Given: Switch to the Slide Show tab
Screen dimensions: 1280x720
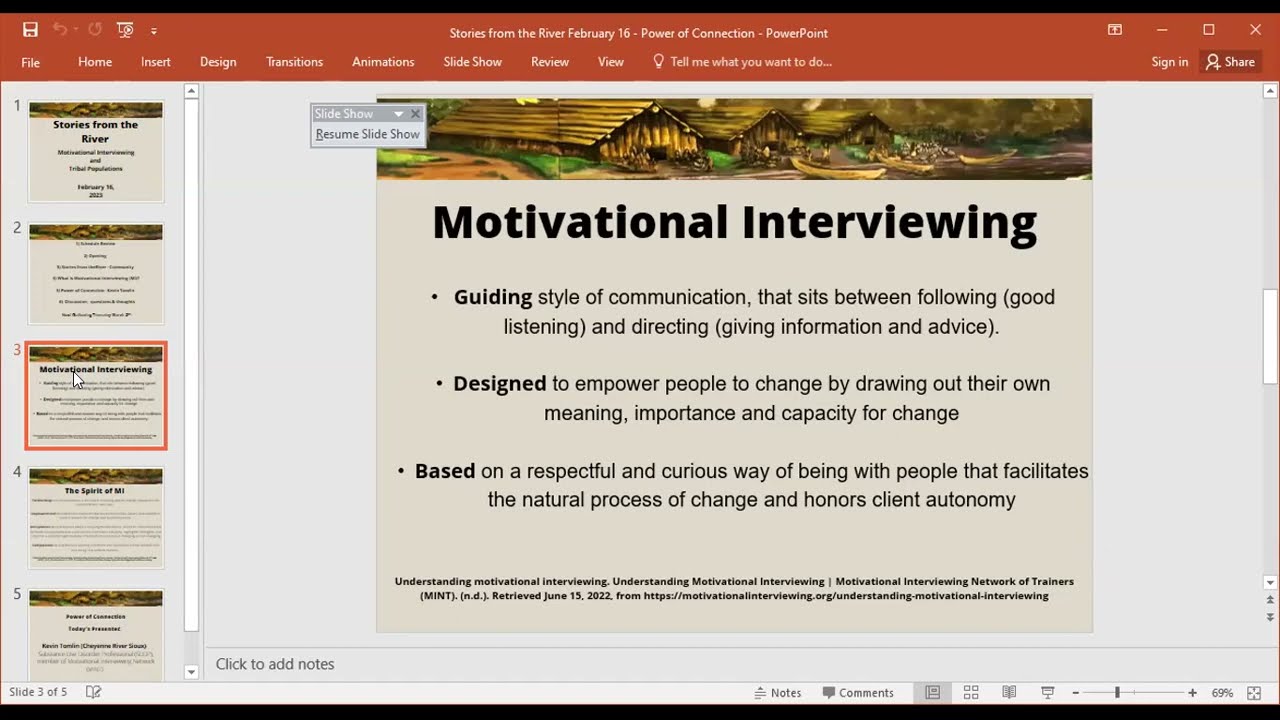Looking at the screenshot, I should 473,62.
